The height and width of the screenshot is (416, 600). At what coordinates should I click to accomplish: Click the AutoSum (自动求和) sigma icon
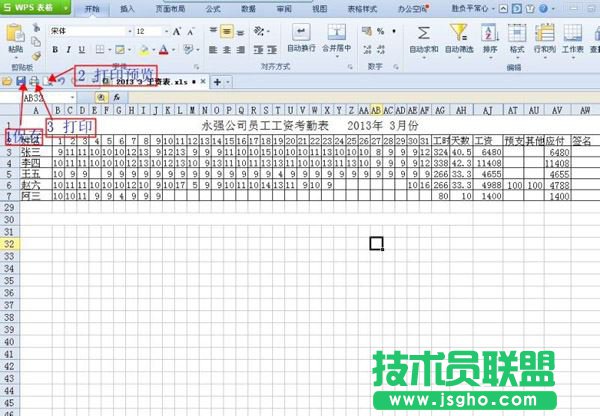424,33
